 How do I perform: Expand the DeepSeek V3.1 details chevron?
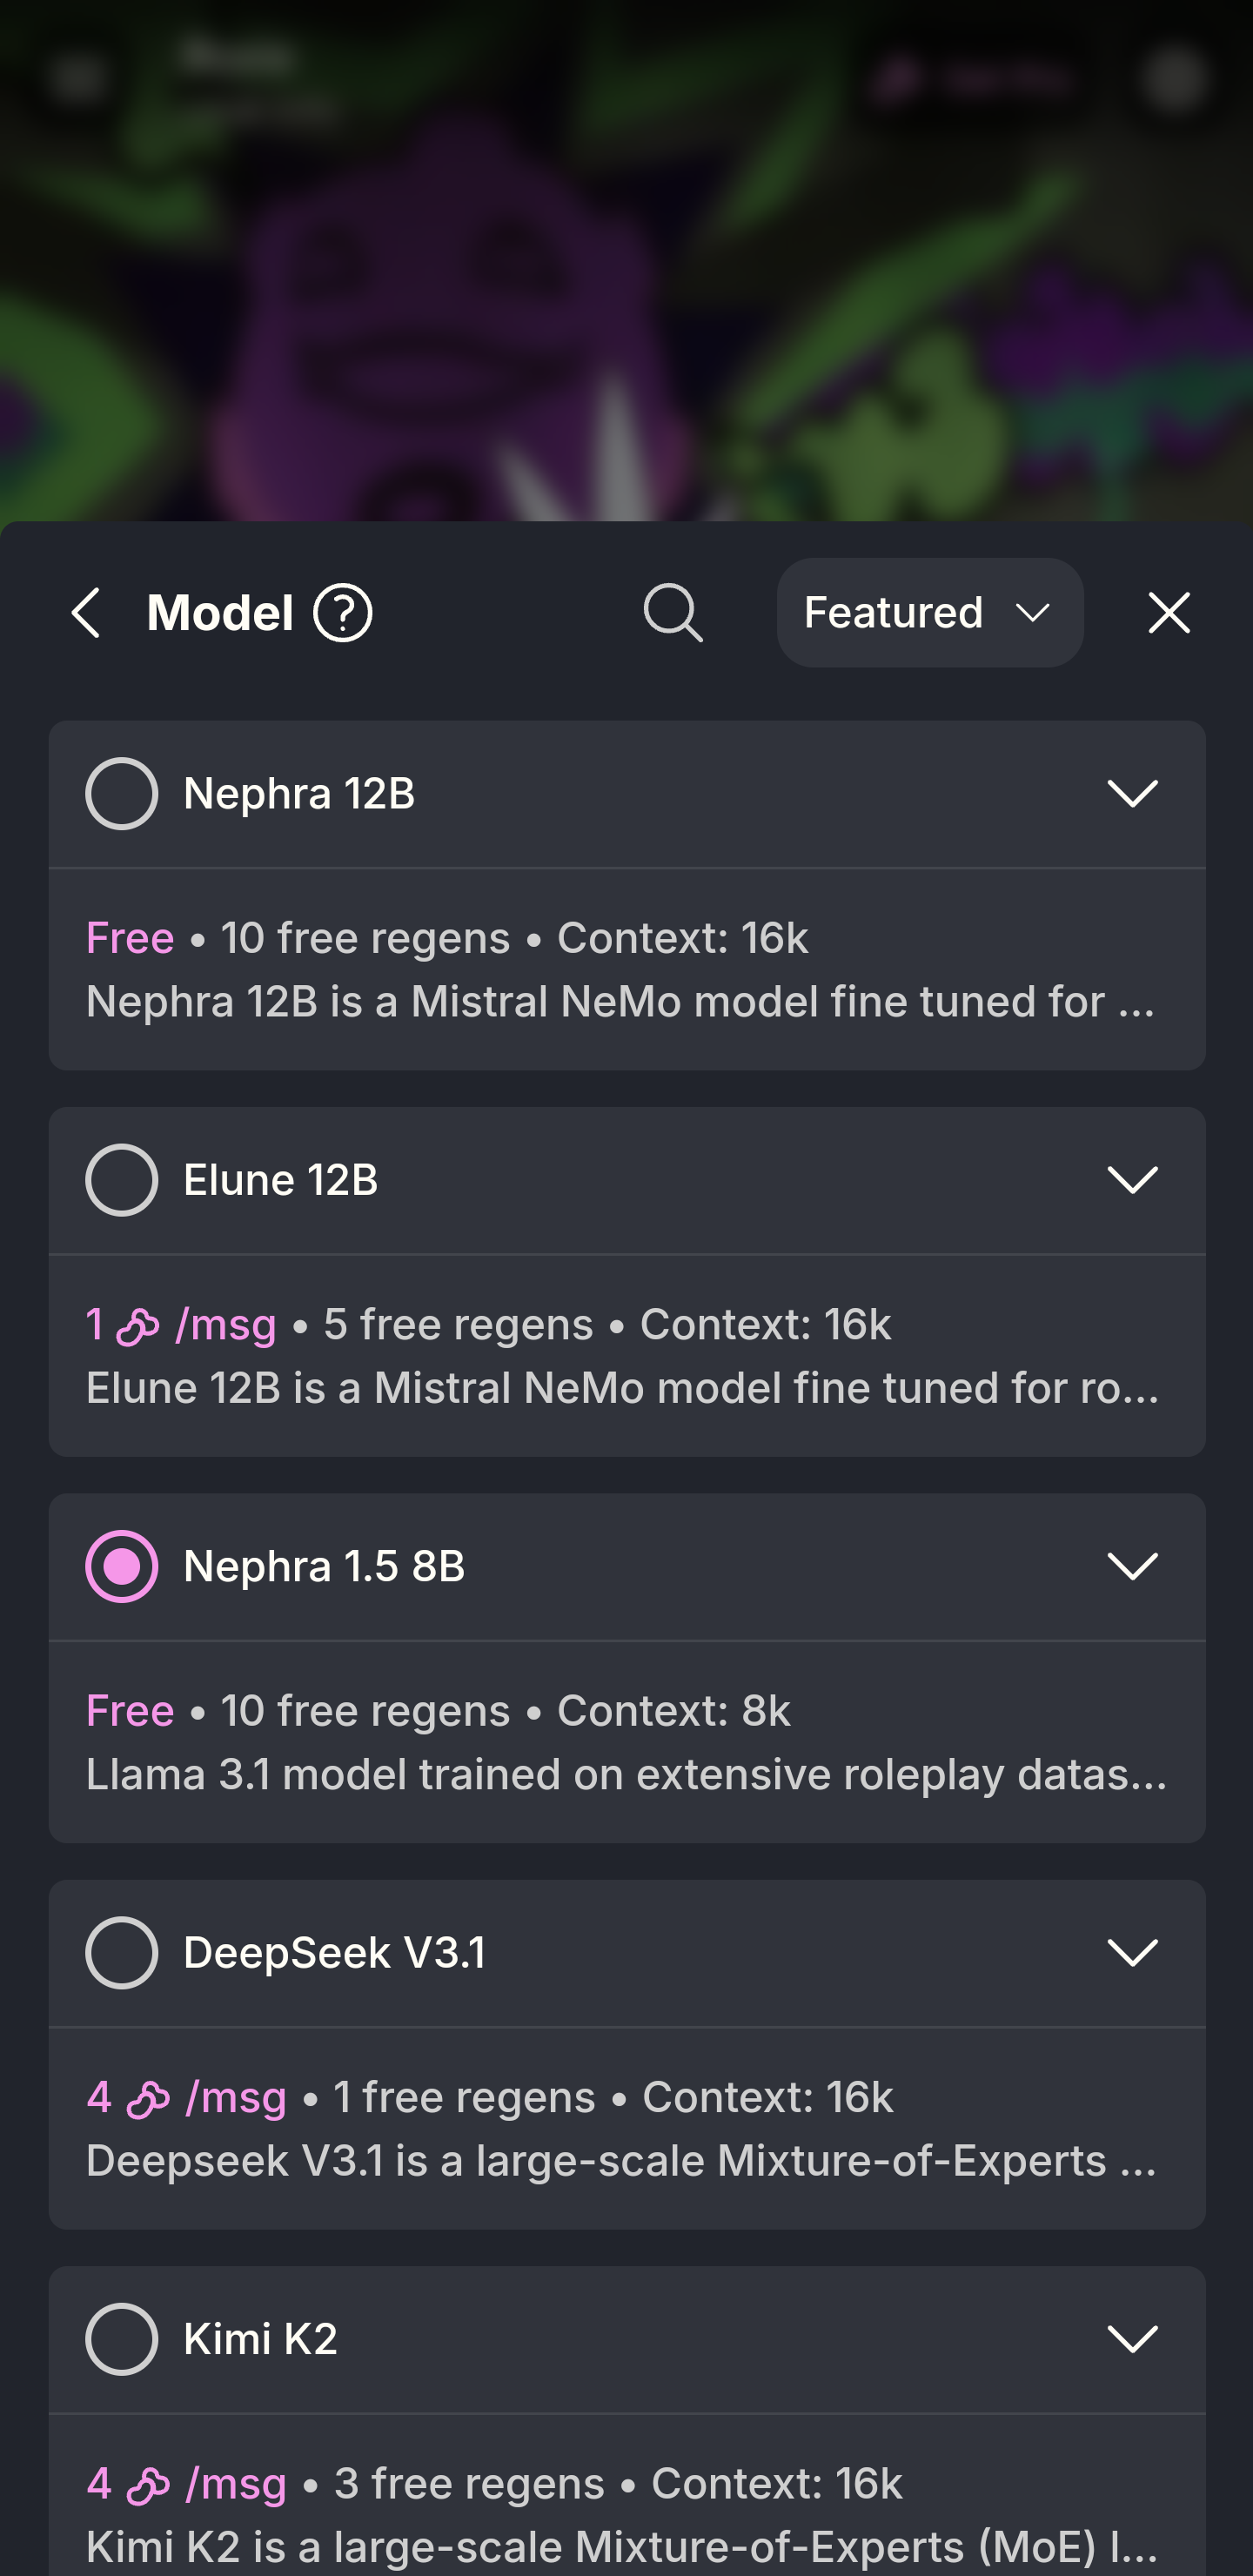[1132, 1953]
